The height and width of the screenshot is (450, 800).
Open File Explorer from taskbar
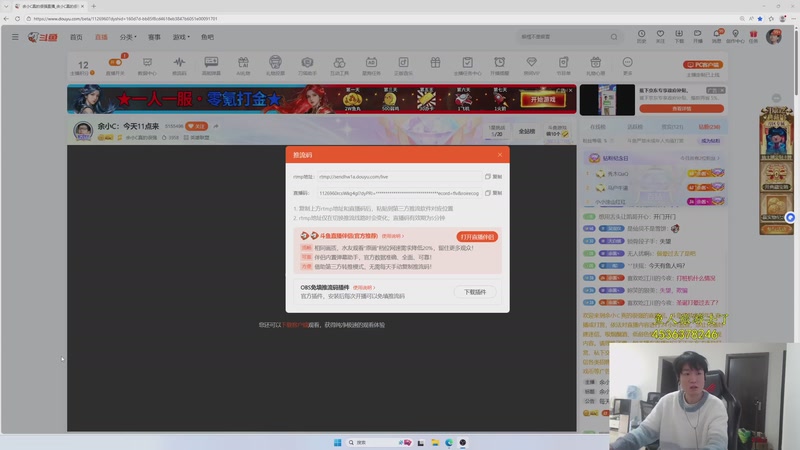coord(435,442)
